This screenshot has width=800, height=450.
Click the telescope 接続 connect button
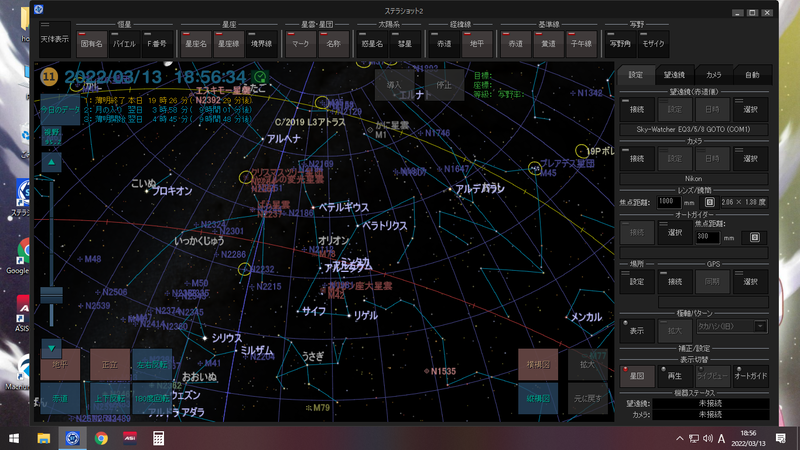pos(637,109)
